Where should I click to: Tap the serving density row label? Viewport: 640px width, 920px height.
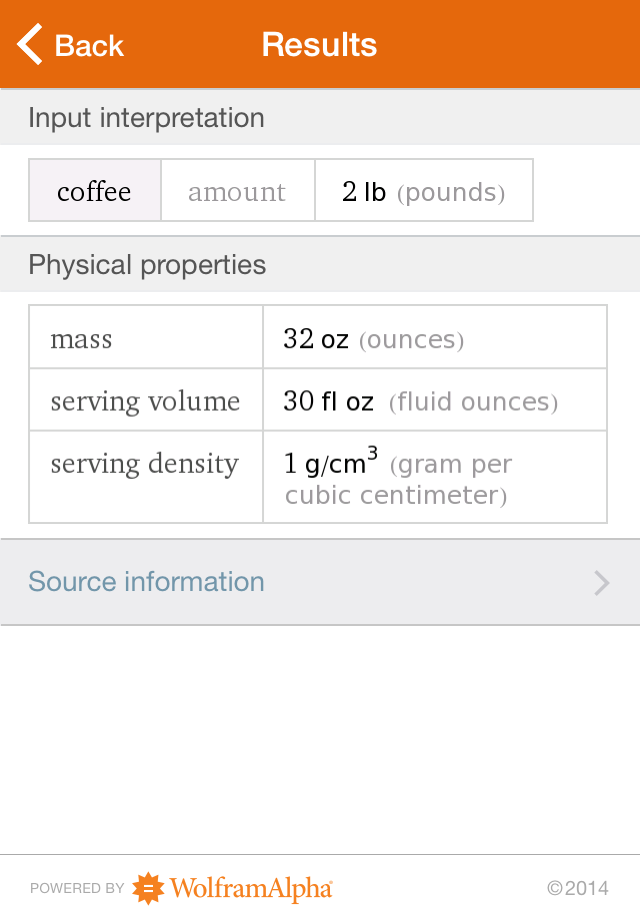pyautogui.click(x=144, y=464)
